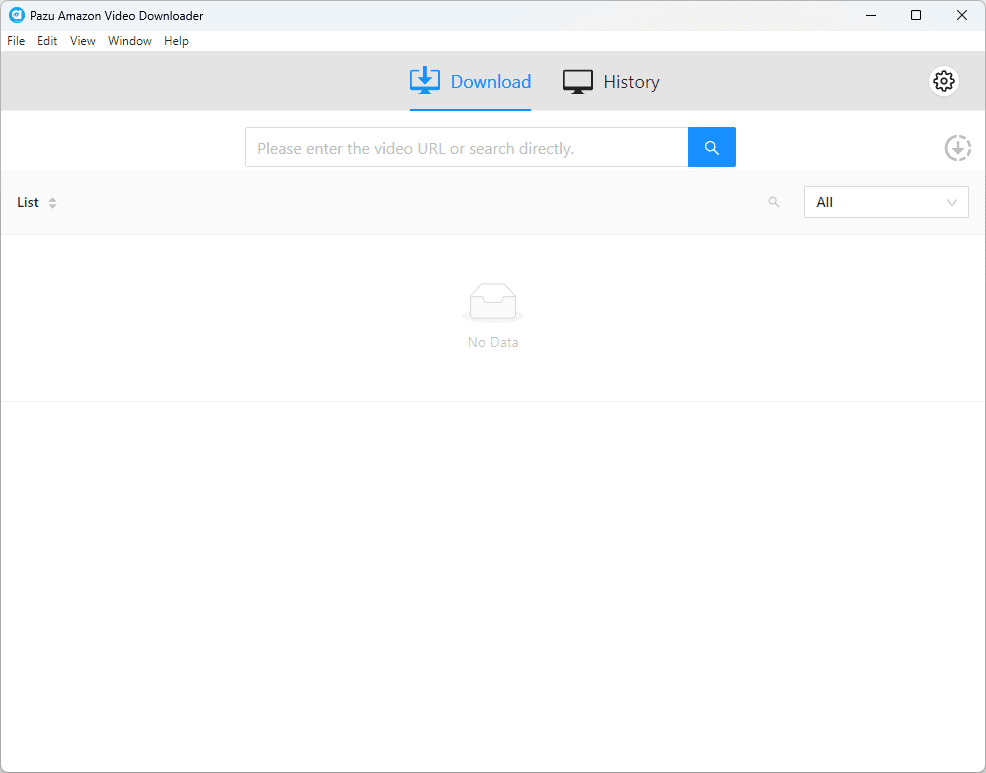Image resolution: width=986 pixels, height=773 pixels.
Task: Focus the video URL search field
Action: [466, 147]
